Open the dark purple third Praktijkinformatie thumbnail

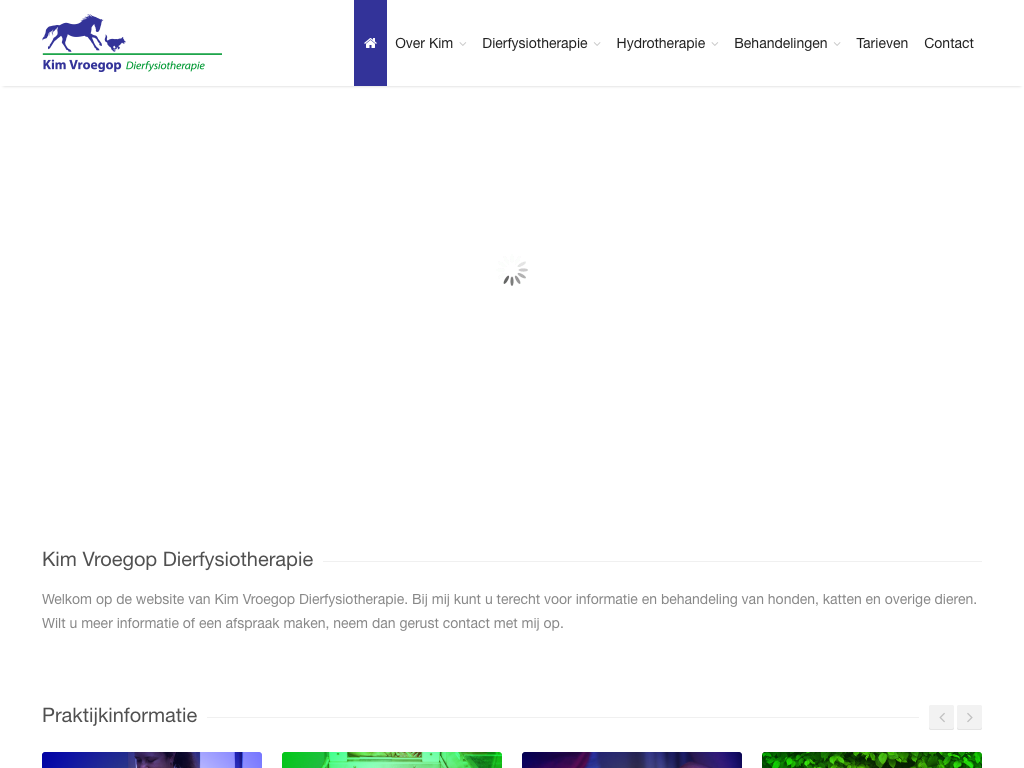[x=632, y=760]
